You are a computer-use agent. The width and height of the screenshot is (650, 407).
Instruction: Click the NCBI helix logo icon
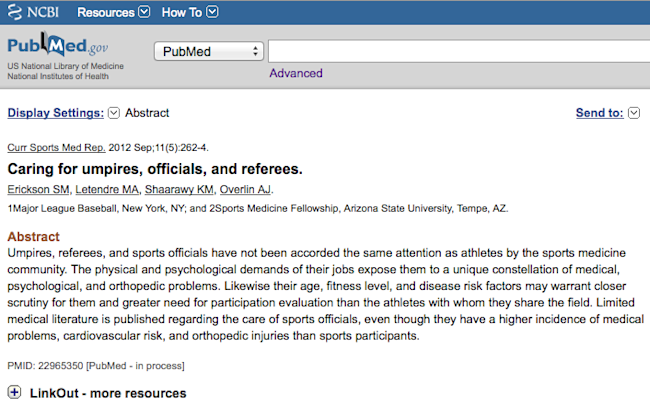pyautogui.click(x=15, y=12)
